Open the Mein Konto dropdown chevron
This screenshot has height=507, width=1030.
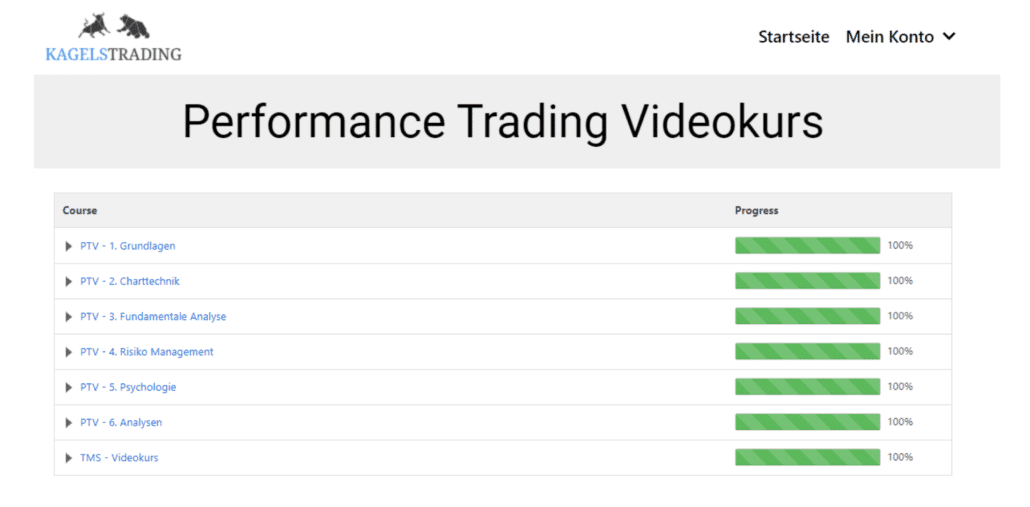pos(949,37)
